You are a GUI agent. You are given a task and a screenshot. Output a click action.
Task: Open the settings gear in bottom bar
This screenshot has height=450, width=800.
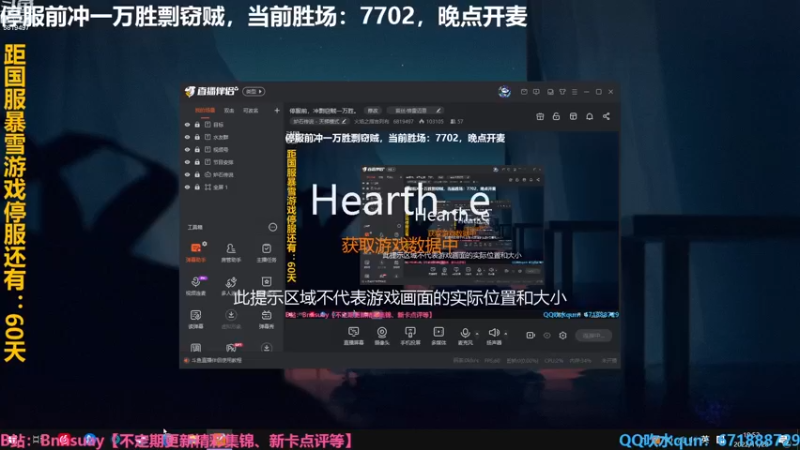click(x=563, y=335)
